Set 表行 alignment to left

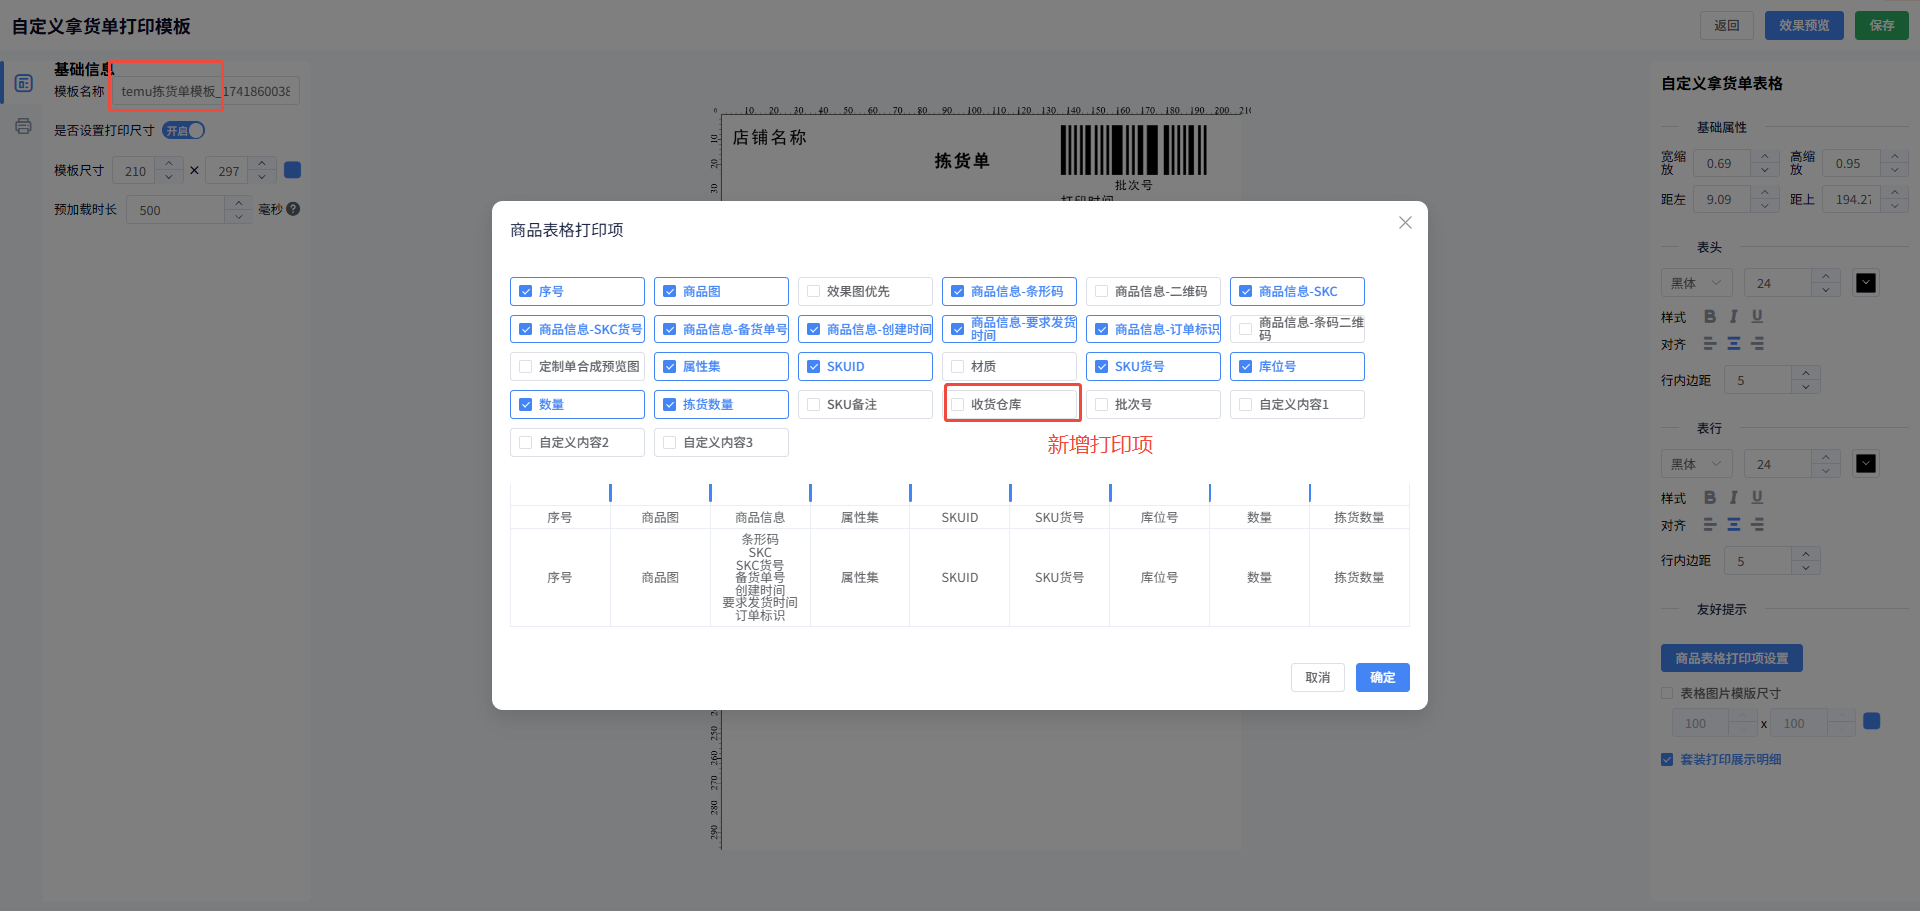tap(1710, 524)
